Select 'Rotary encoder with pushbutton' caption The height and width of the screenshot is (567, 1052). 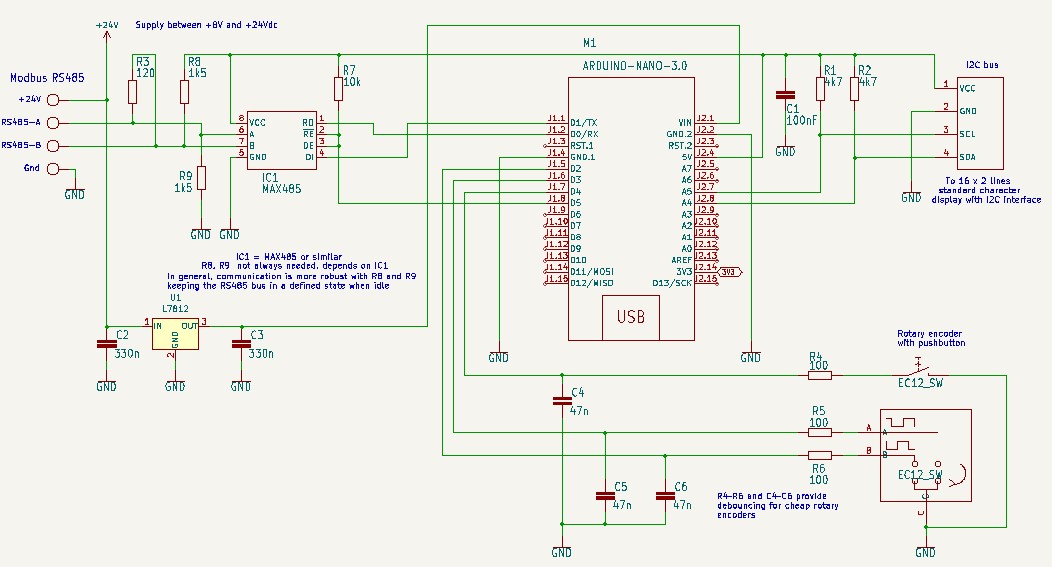point(931,338)
